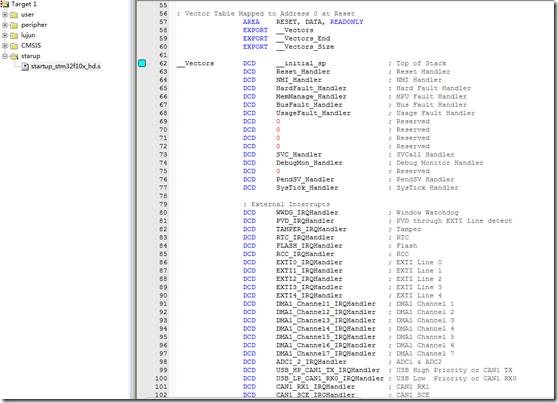Click the lujun folder icon

pyautogui.click(x=14, y=36)
